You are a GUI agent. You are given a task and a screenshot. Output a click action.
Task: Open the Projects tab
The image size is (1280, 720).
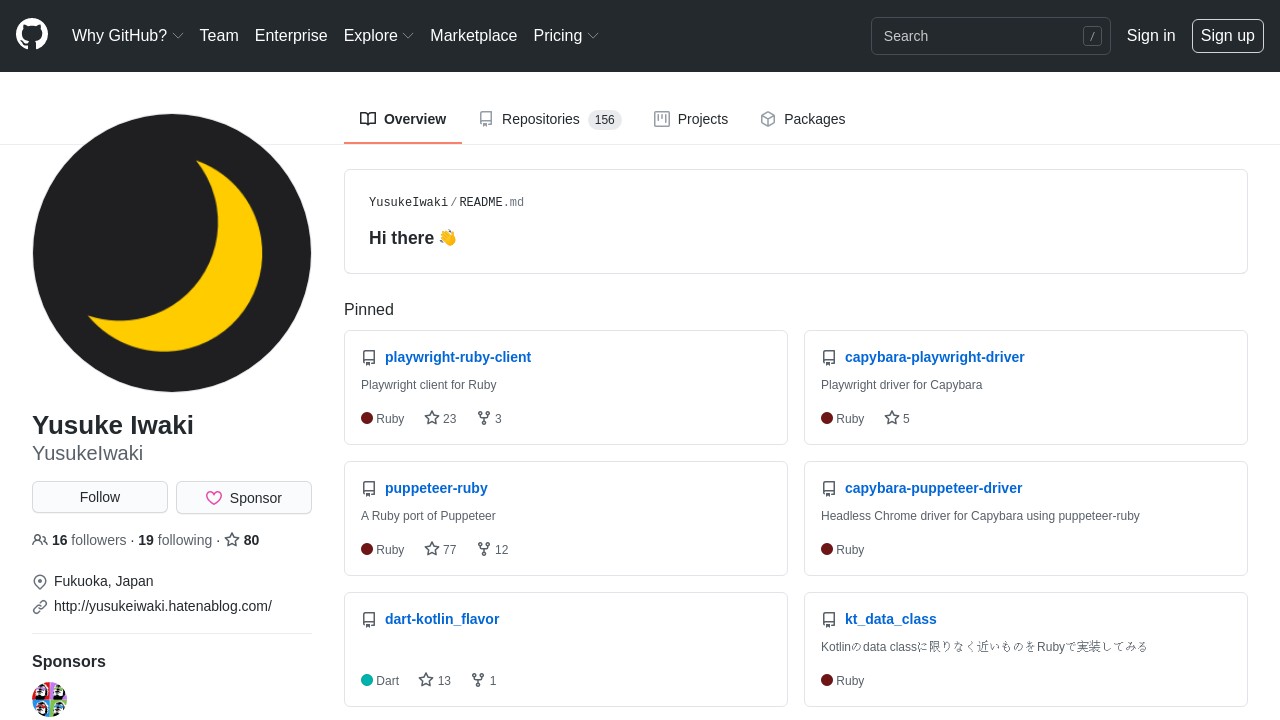[x=691, y=119]
